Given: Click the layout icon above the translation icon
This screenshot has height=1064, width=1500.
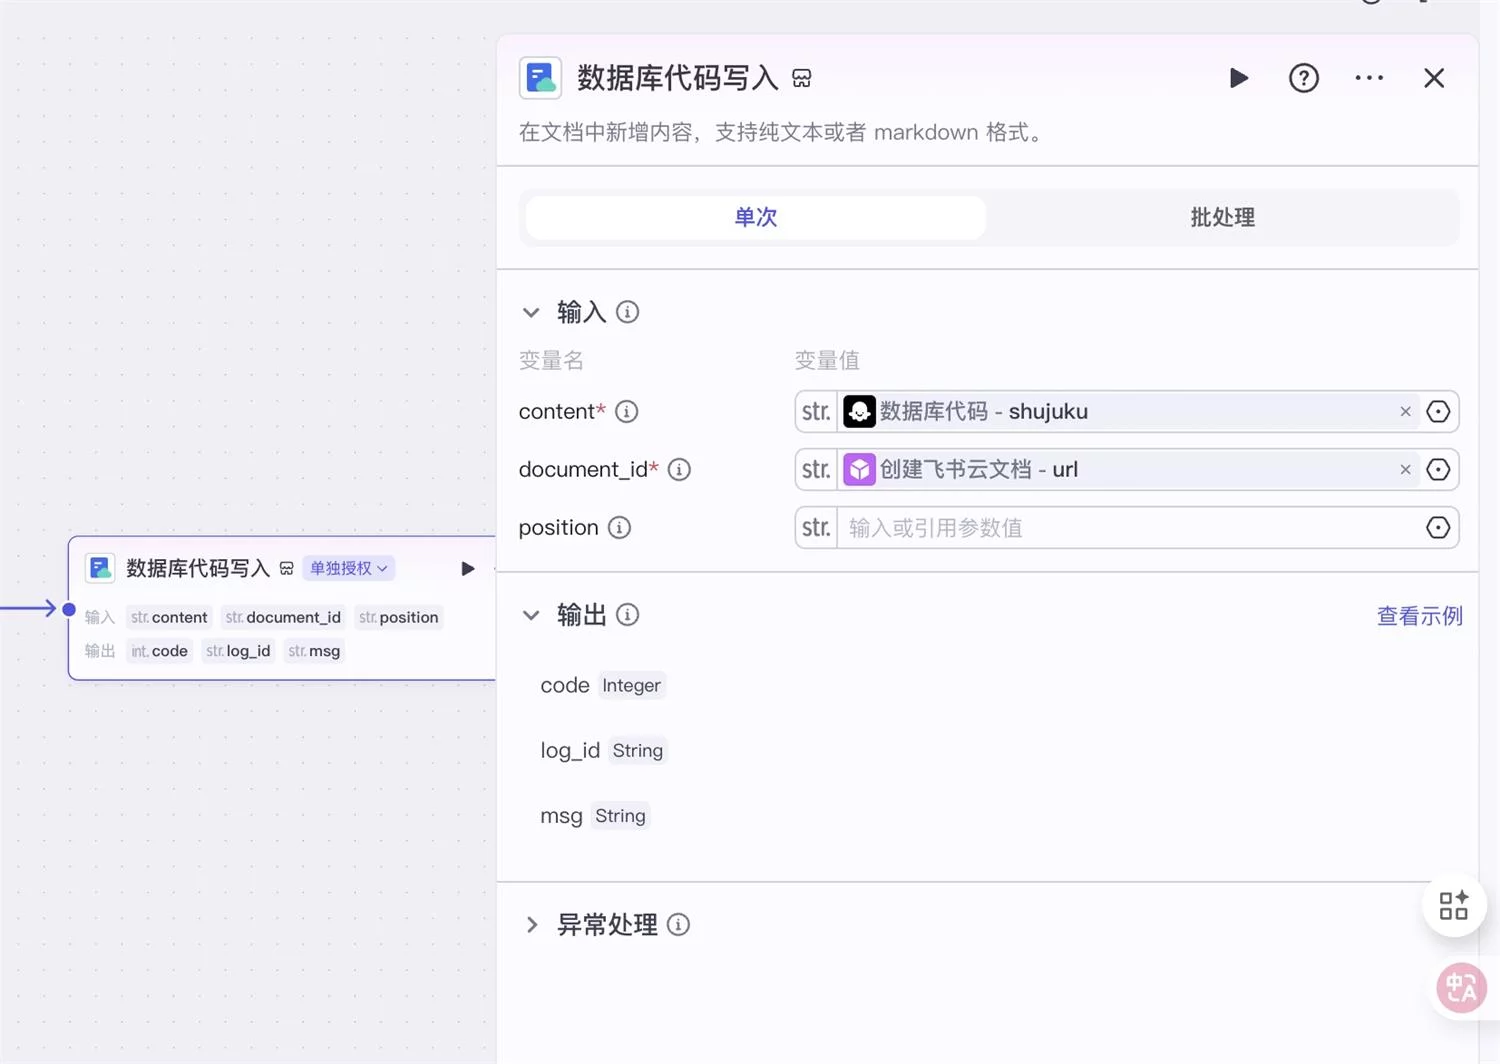Looking at the screenshot, I should [1455, 905].
